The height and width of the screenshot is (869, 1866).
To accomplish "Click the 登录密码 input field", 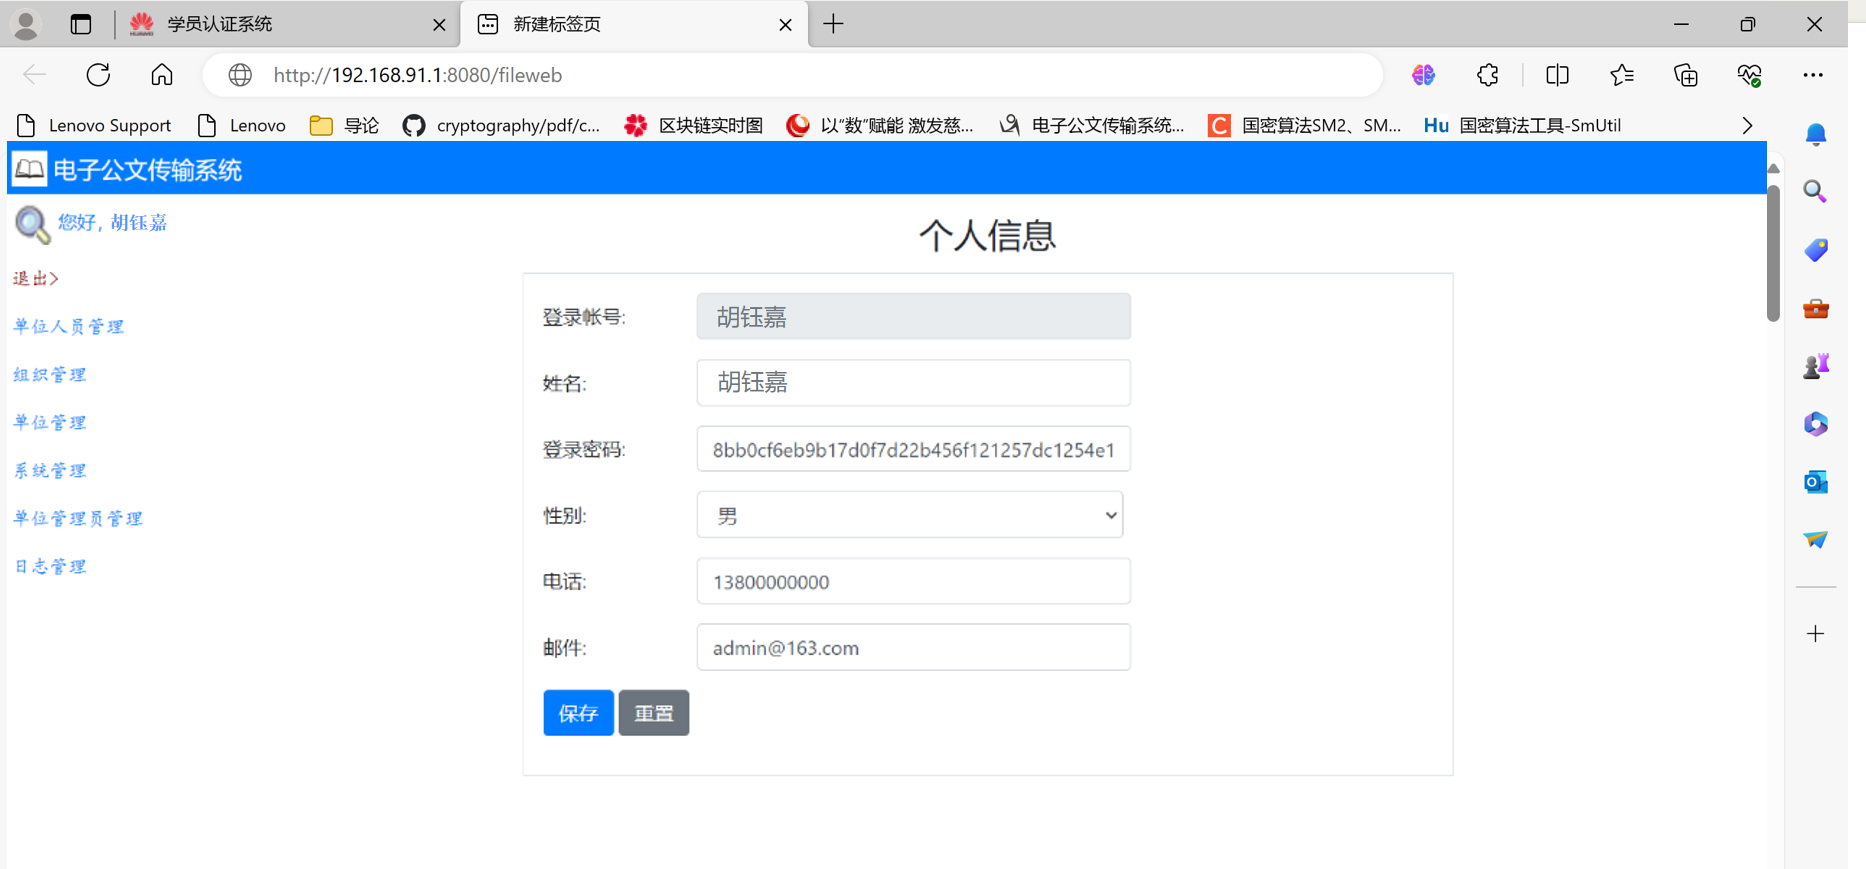I will click(914, 449).
